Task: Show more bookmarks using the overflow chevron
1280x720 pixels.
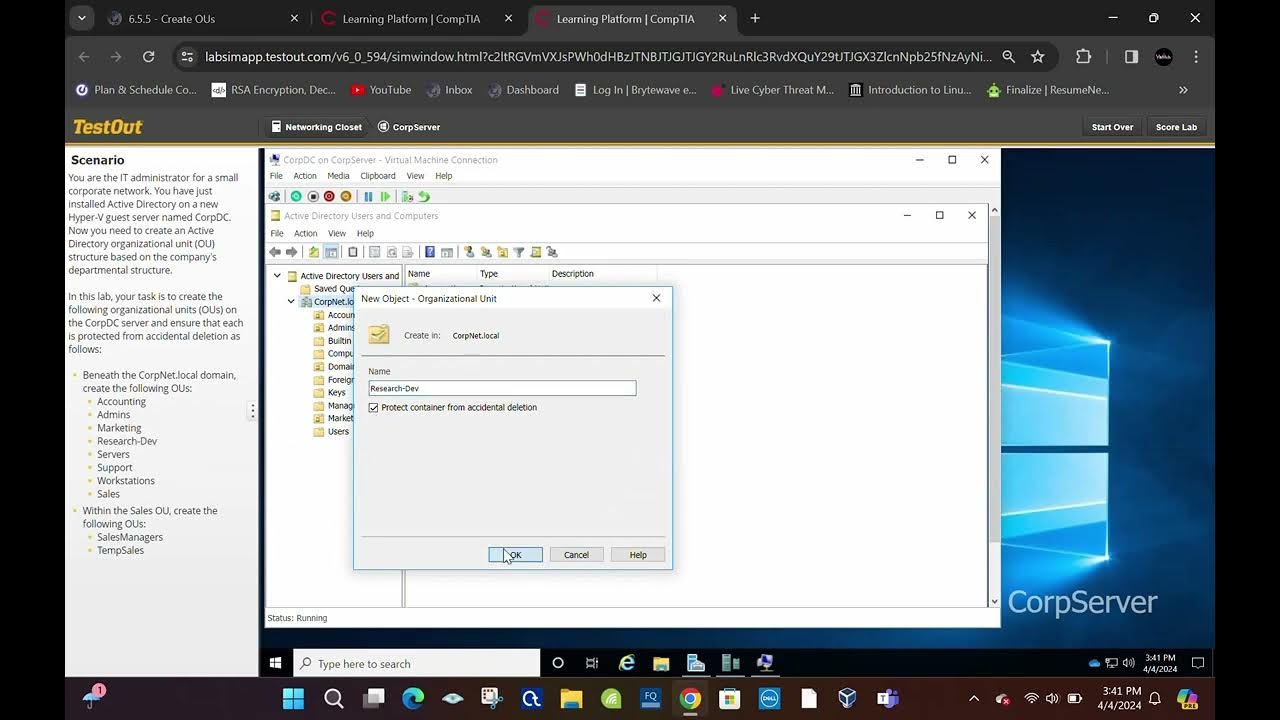Action: [x=1183, y=90]
